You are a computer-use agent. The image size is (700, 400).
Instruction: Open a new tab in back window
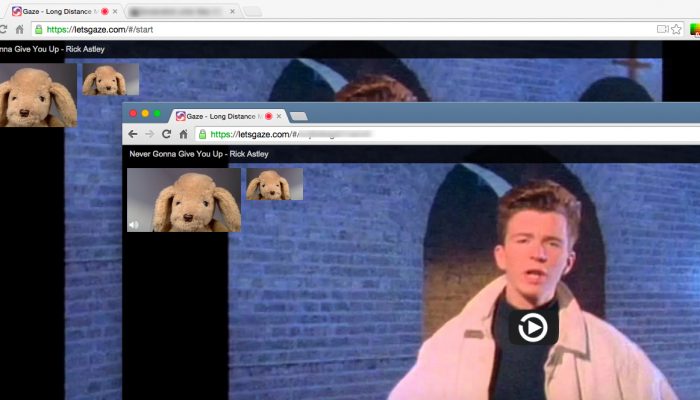coord(253,12)
